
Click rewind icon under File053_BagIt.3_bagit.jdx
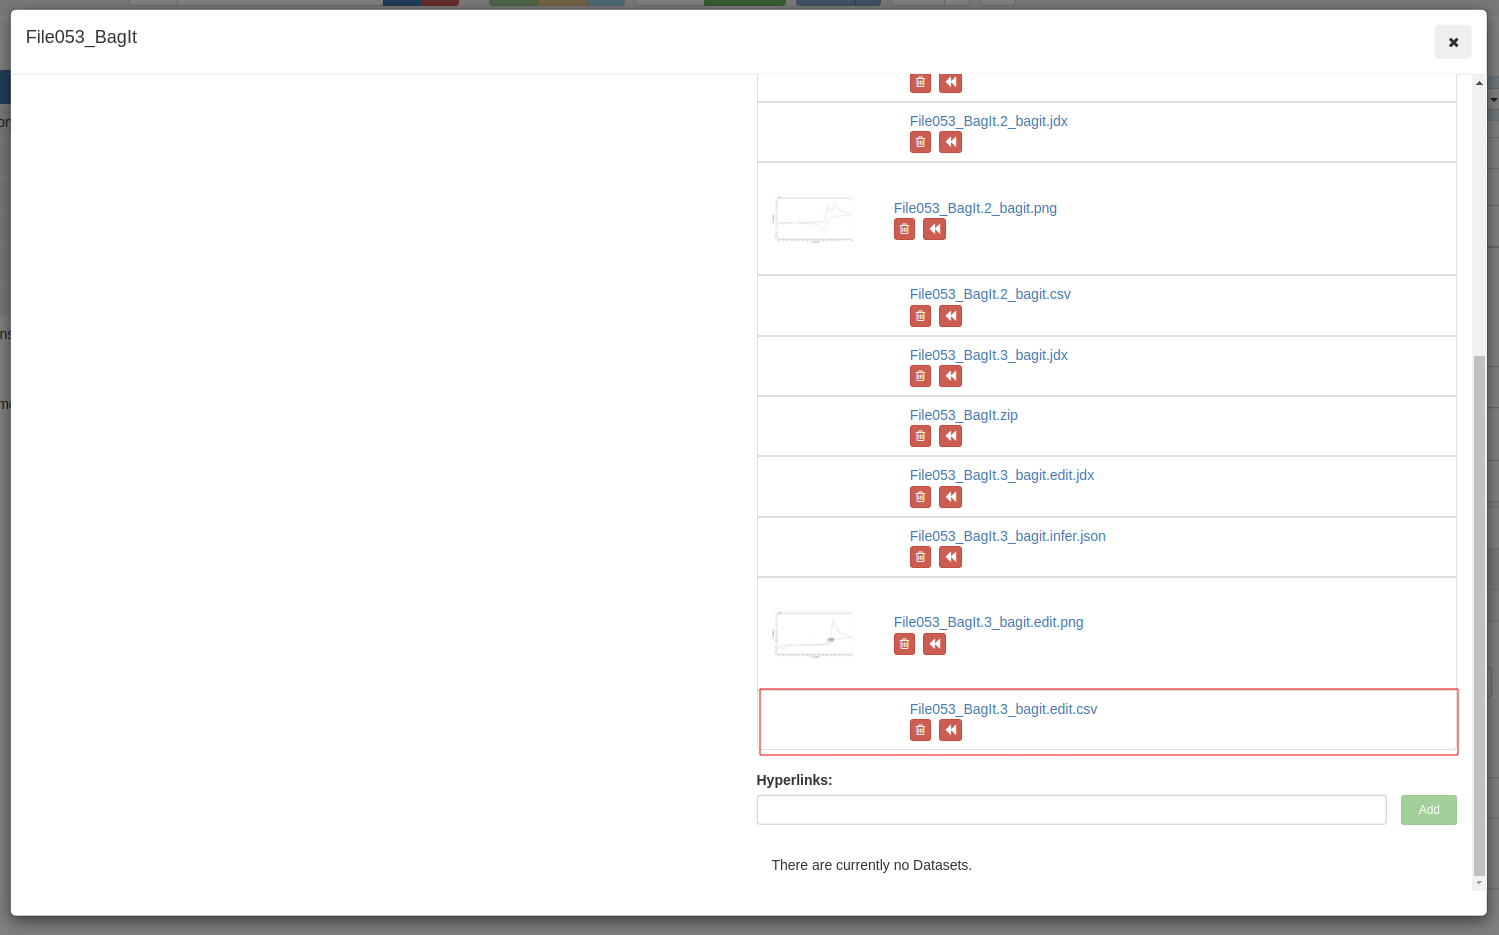coord(950,376)
